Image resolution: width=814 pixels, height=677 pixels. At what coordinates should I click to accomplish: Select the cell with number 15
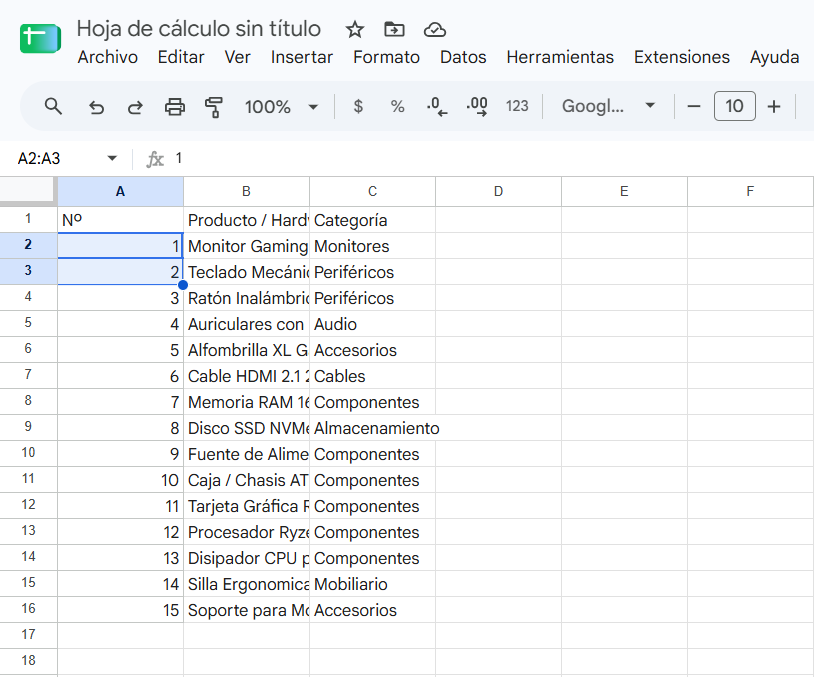[x=120, y=610]
